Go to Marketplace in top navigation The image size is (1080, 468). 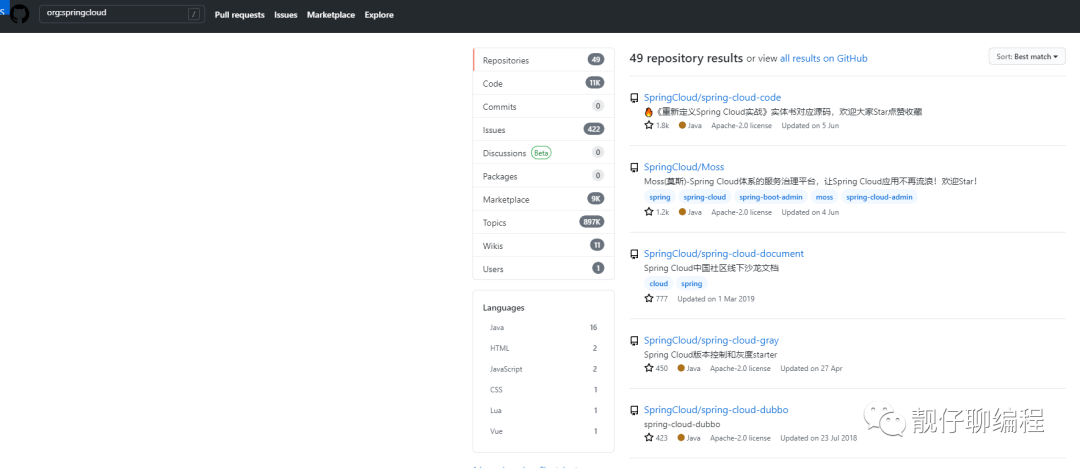click(x=331, y=14)
